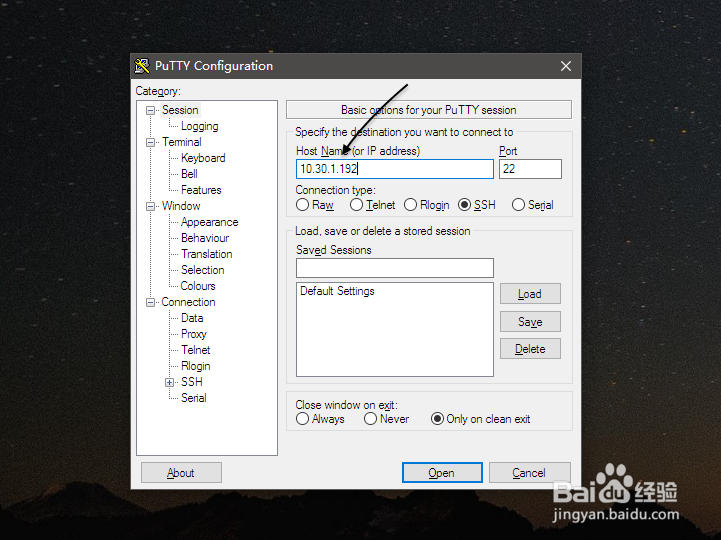Expand the SSH tree node

click(169, 382)
